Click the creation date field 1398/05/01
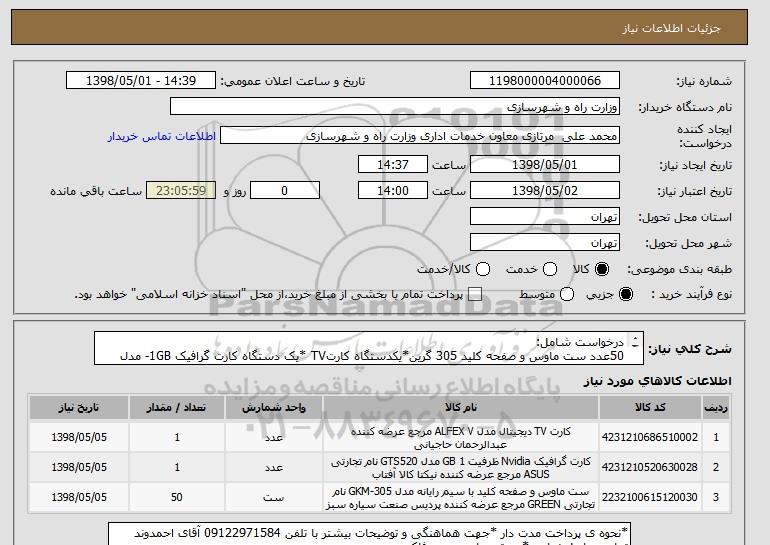The image size is (770, 545). (545, 164)
